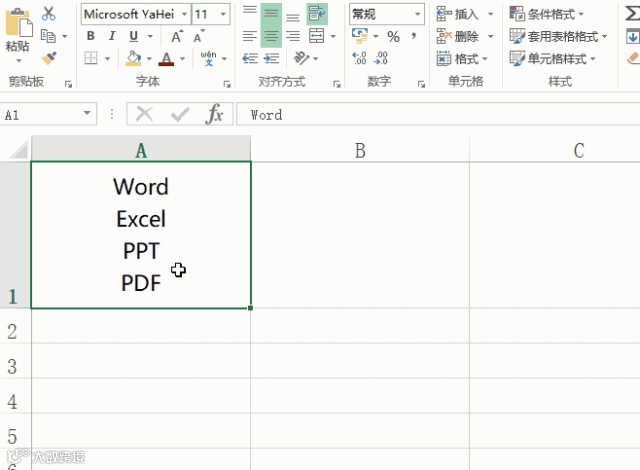The height and width of the screenshot is (470, 640).
Task: Confirm entry checkmark button
Action: coord(180,115)
